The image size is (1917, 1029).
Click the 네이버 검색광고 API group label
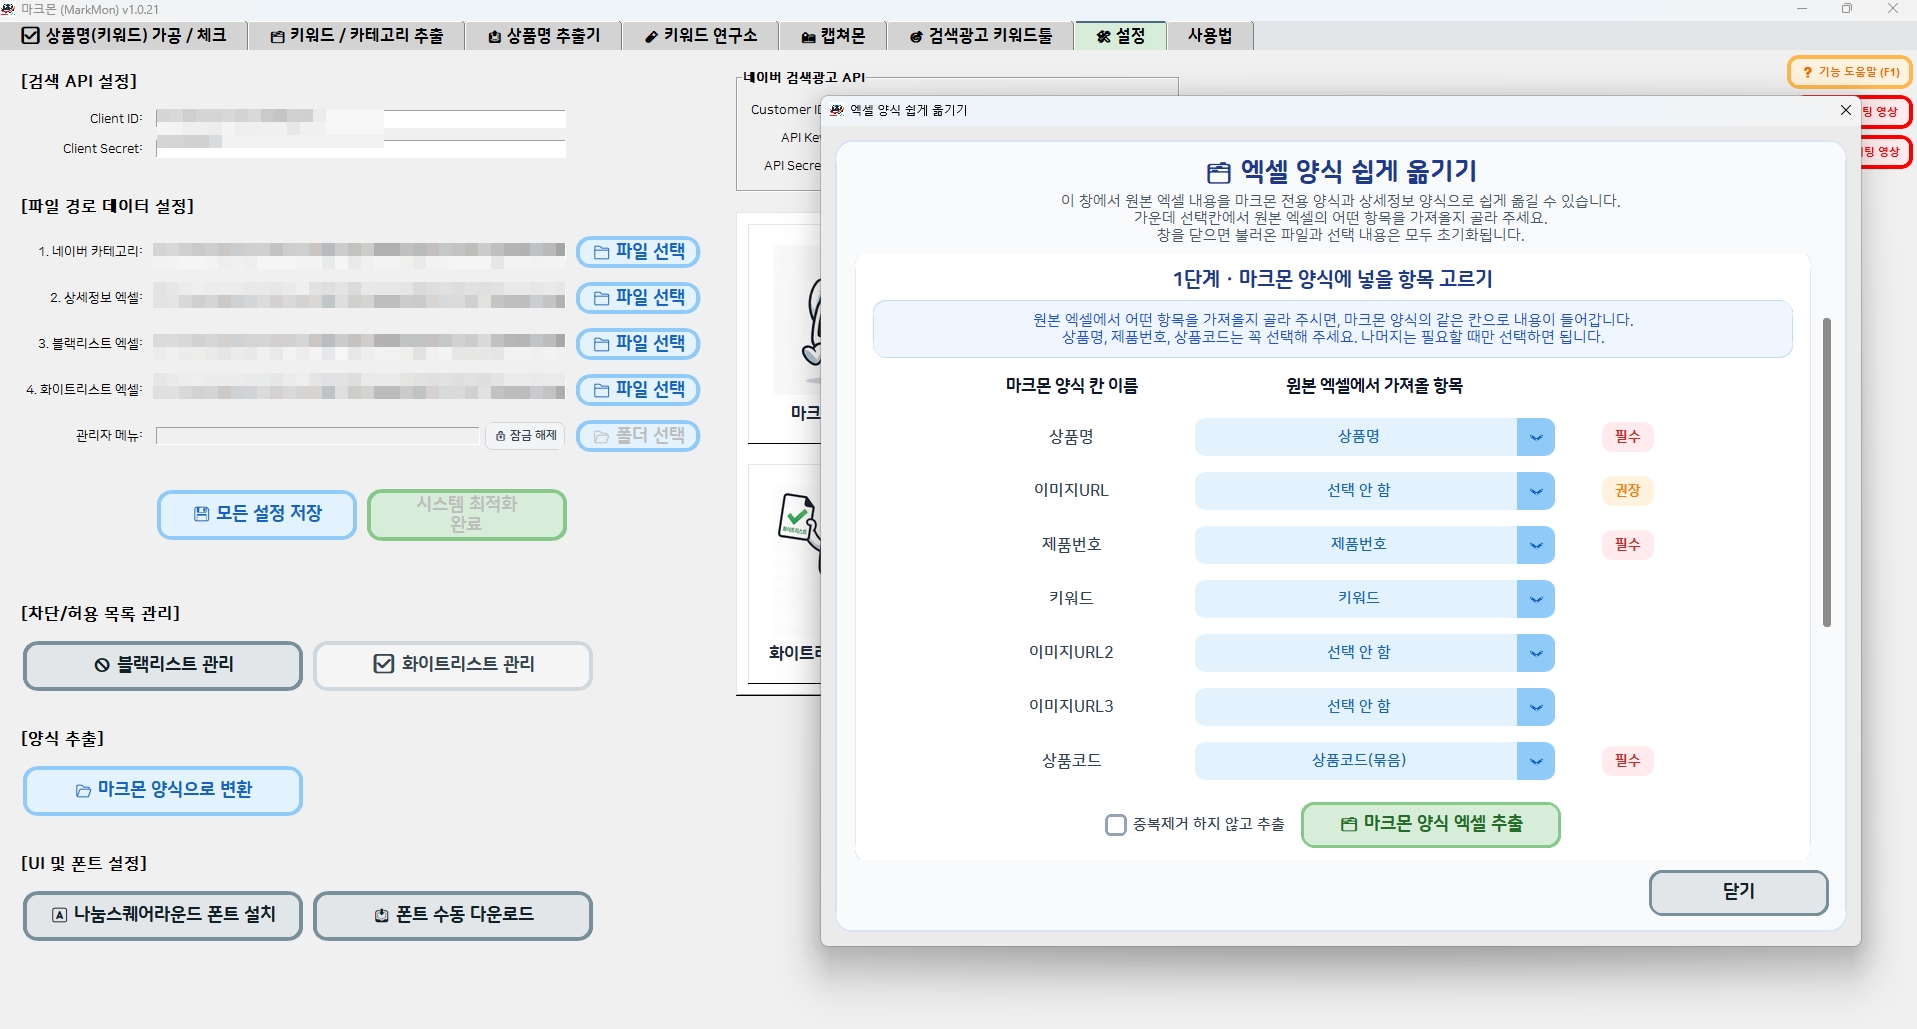click(x=805, y=77)
